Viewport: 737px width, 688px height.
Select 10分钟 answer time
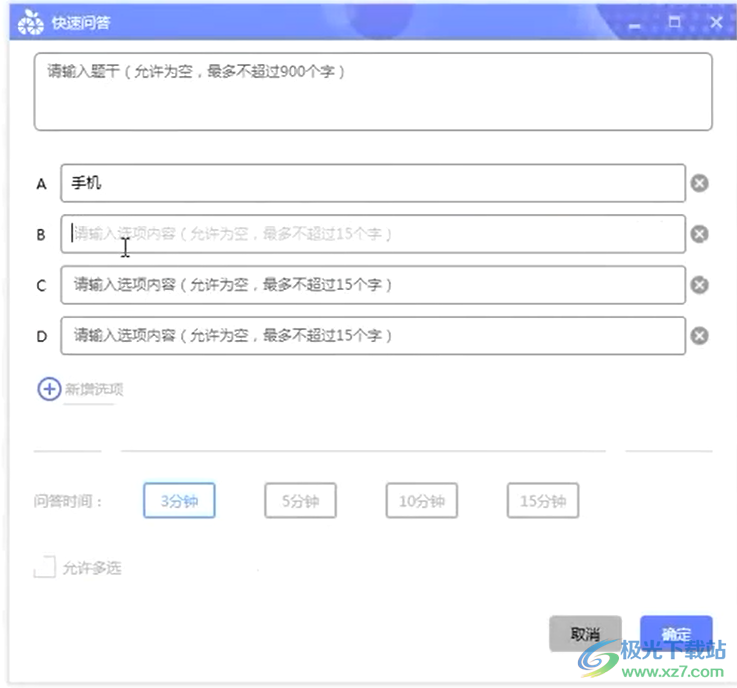(422, 500)
